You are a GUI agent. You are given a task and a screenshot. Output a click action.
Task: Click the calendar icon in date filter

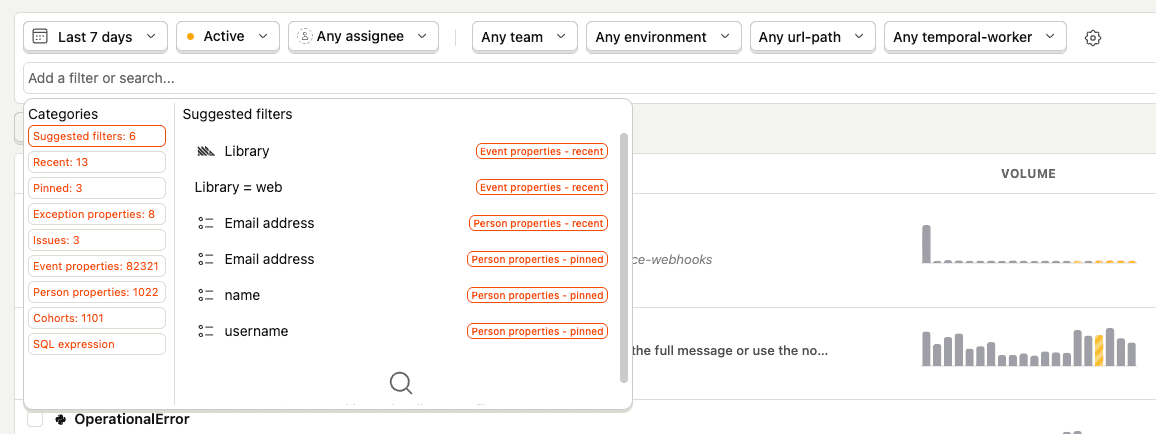coord(41,36)
